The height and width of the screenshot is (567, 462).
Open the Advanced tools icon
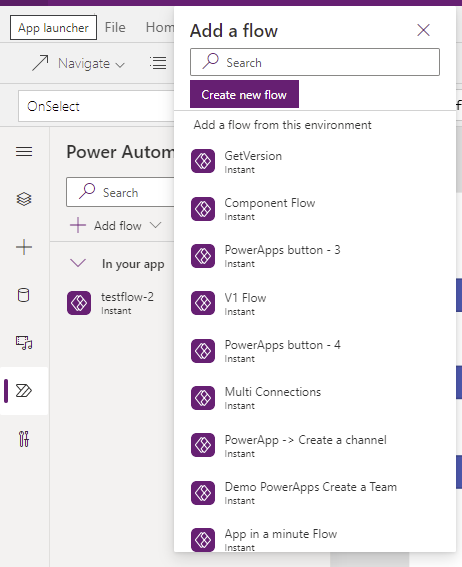[24, 439]
